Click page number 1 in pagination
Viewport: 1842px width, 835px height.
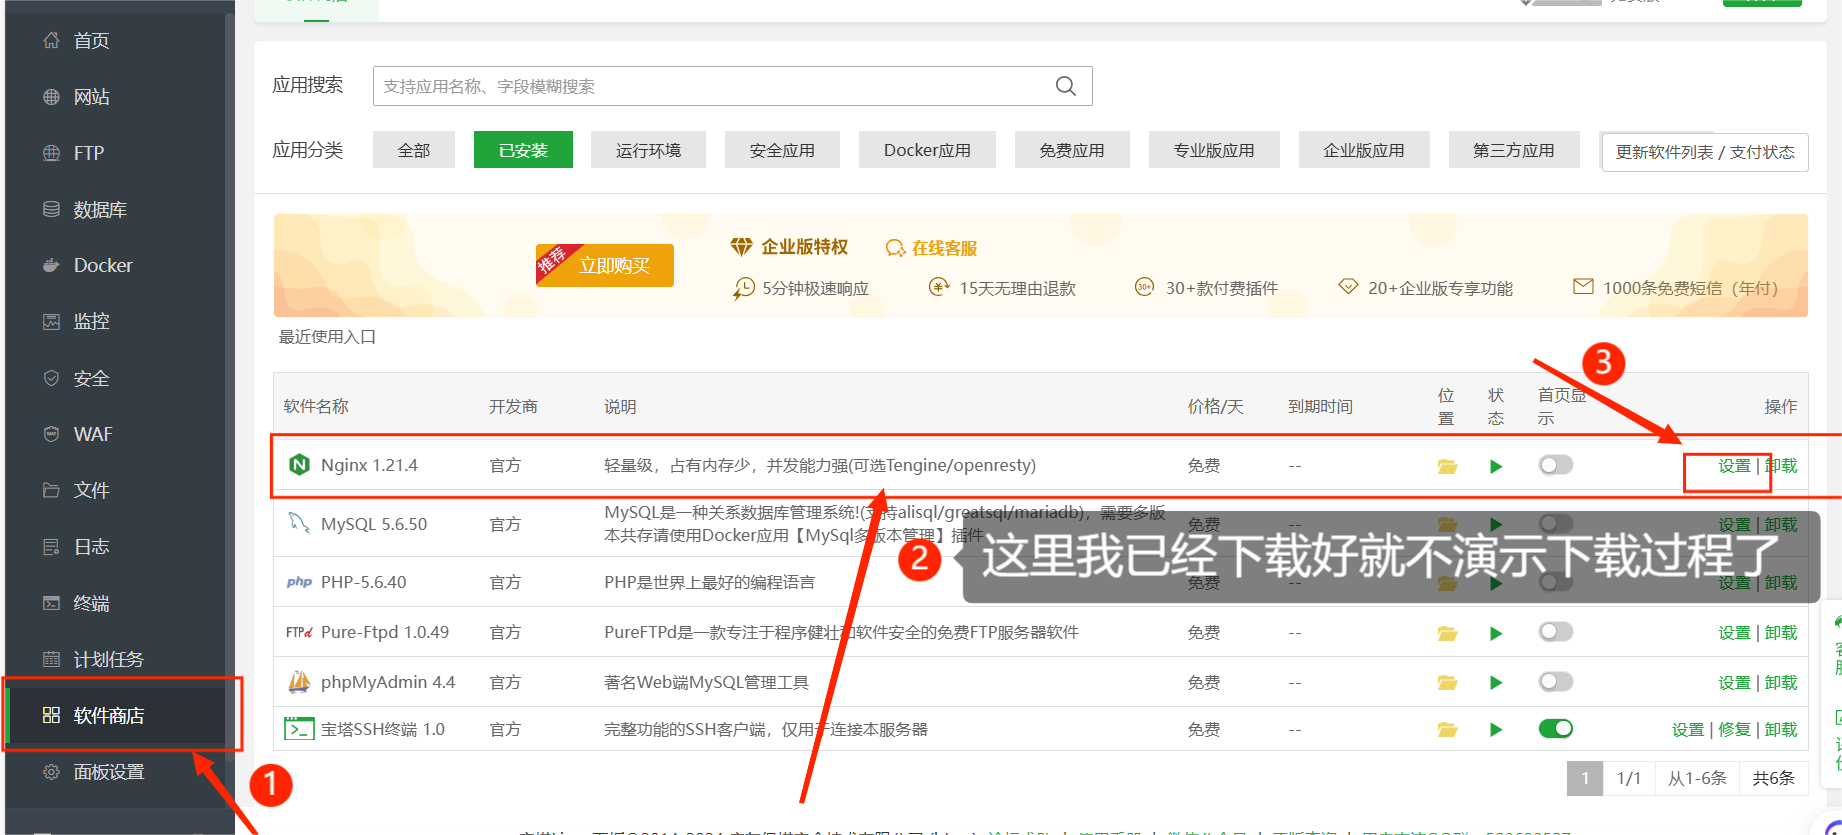1585,778
